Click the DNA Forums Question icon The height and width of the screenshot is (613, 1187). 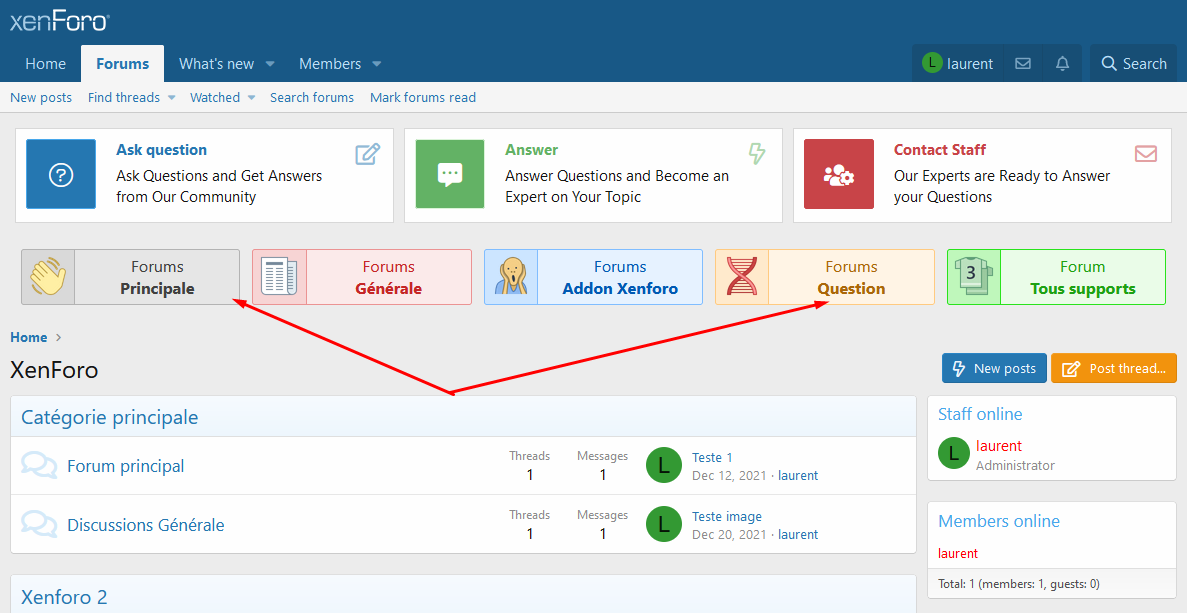point(742,277)
